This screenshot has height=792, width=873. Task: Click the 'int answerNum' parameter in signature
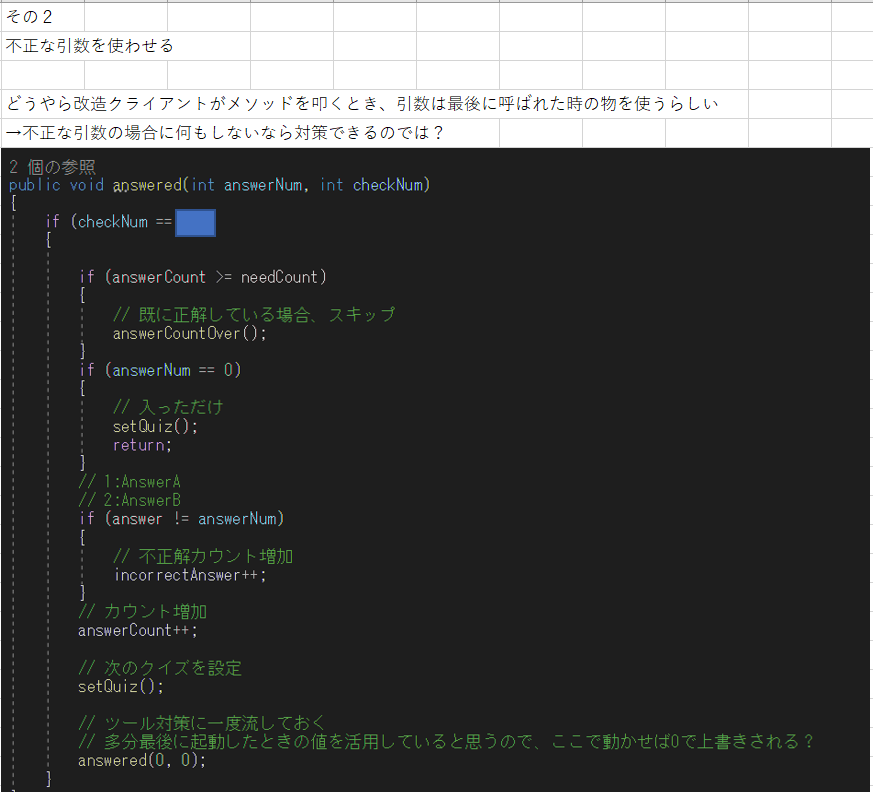coord(247,185)
